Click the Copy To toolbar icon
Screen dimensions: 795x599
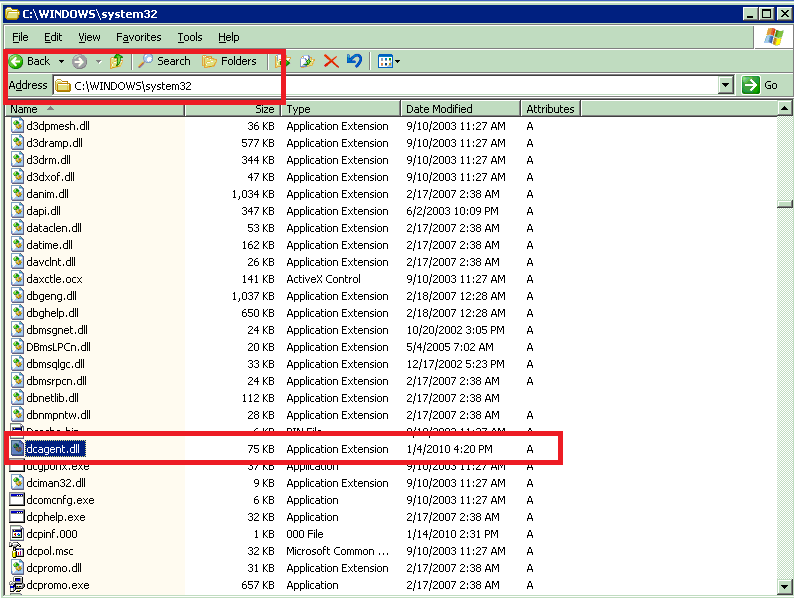pyautogui.click(x=308, y=61)
